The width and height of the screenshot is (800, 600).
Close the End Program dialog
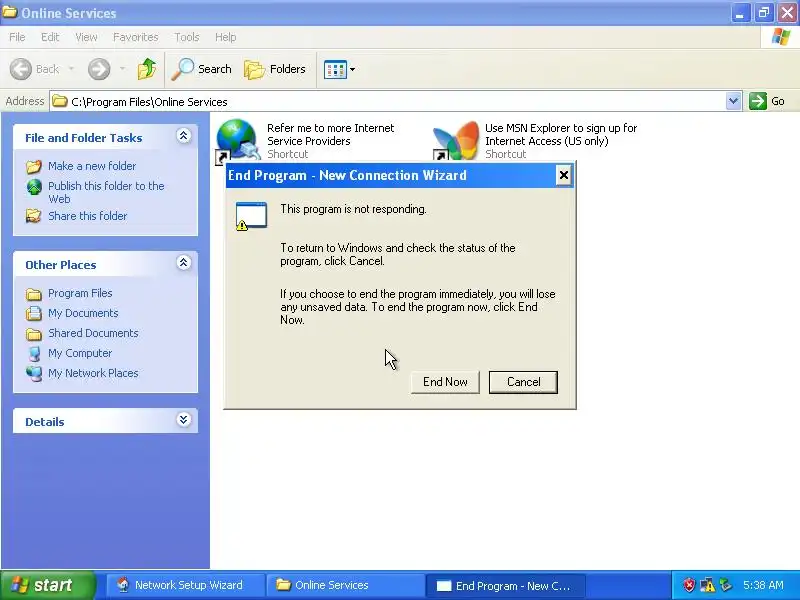click(x=563, y=176)
